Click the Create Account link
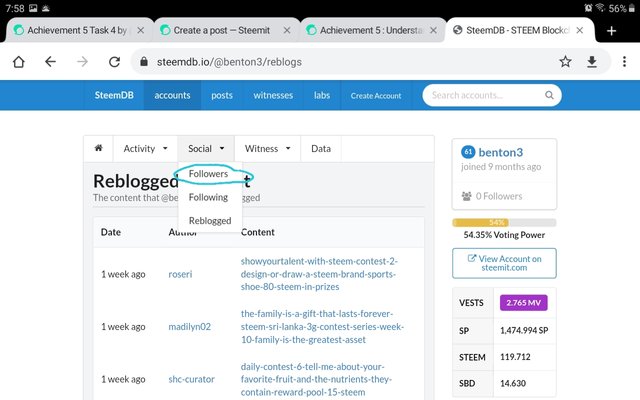Viewport: 640px width, 400px height. (x=375, y=96)
